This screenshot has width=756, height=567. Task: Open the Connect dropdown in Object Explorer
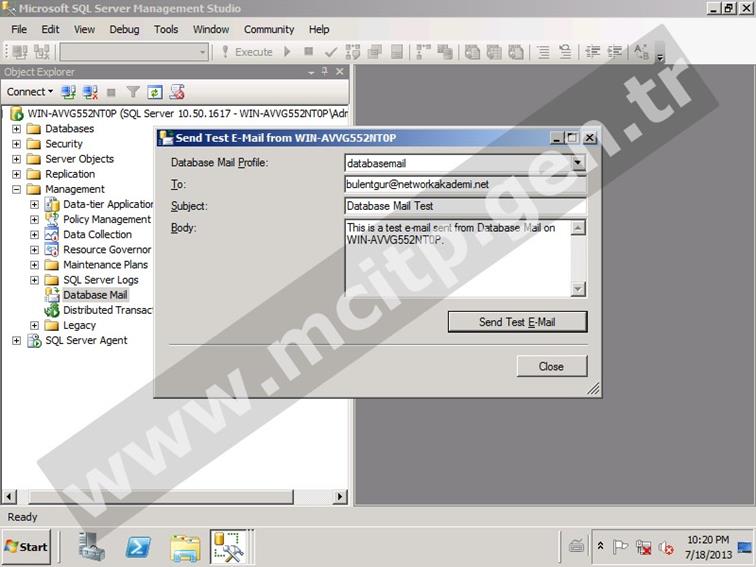[29, 92]
